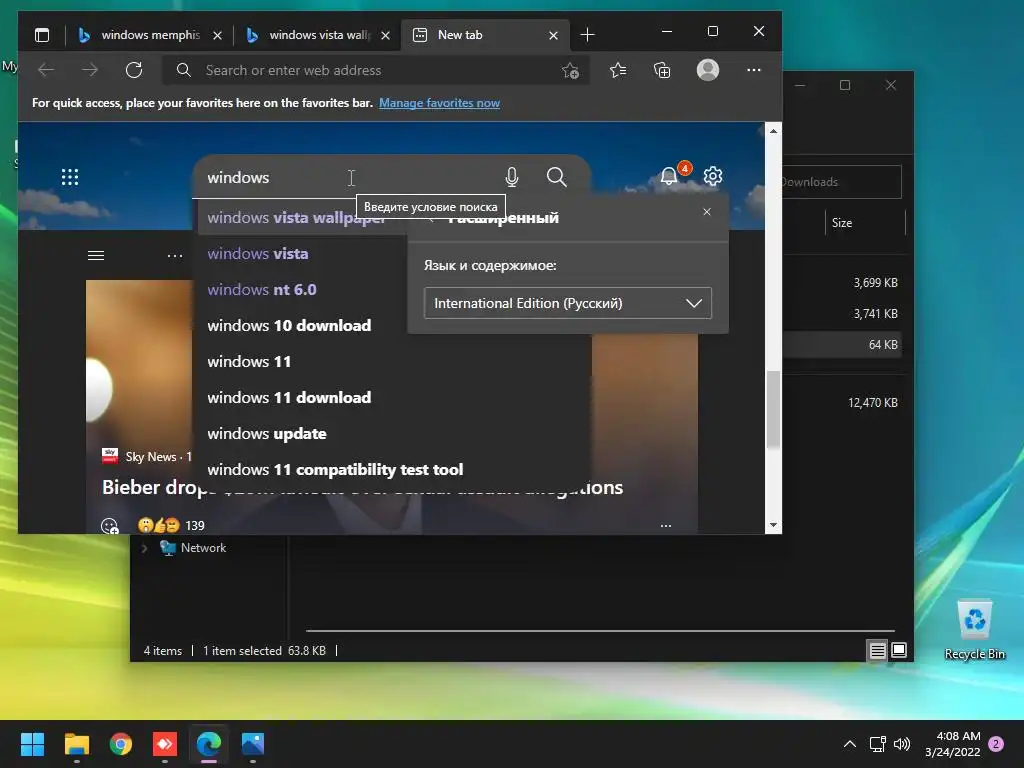Click the scrollbar up arrow in Edge
This screenshot has height=768, width=1024.
tap(773, 131)
